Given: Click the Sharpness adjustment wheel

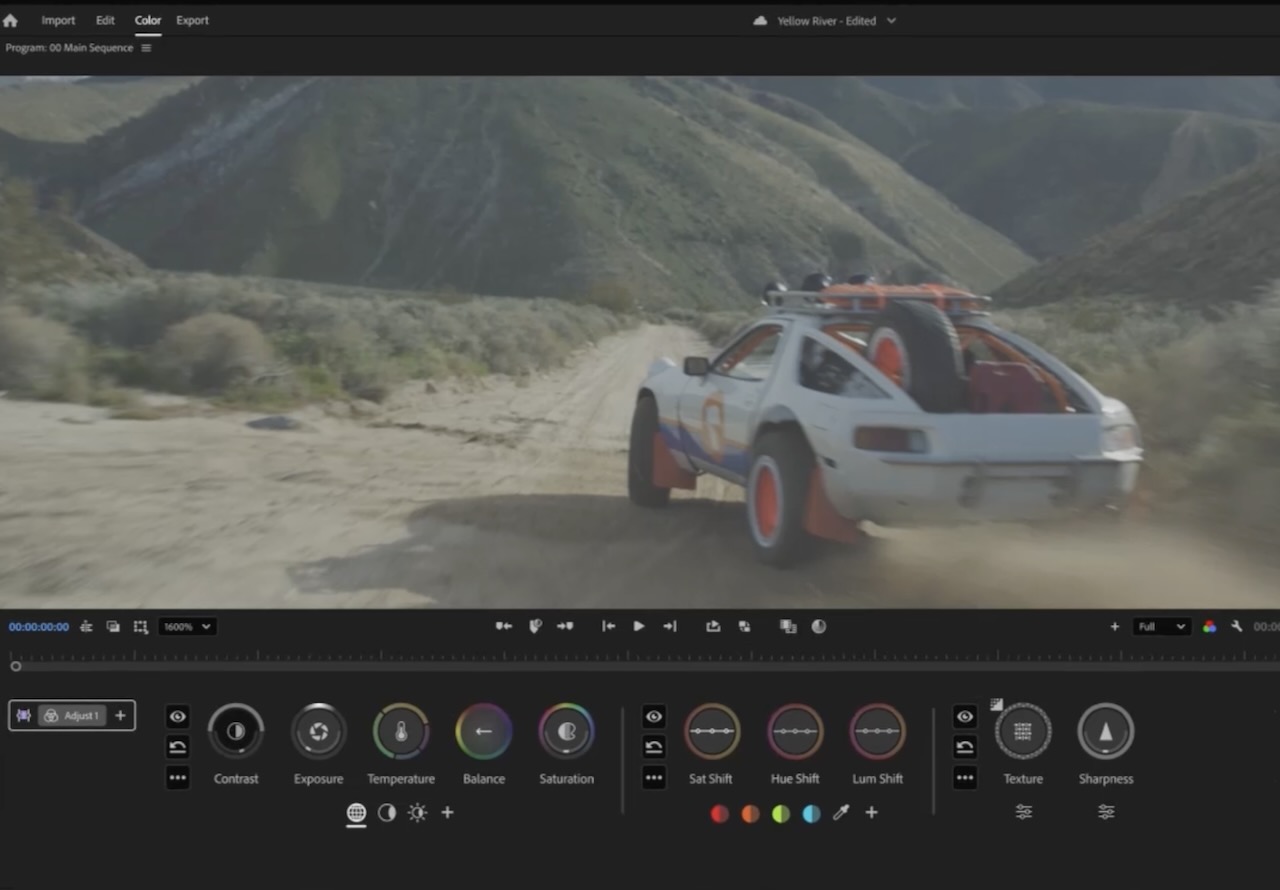Looking at the screenshot, I should (1105, 732).
